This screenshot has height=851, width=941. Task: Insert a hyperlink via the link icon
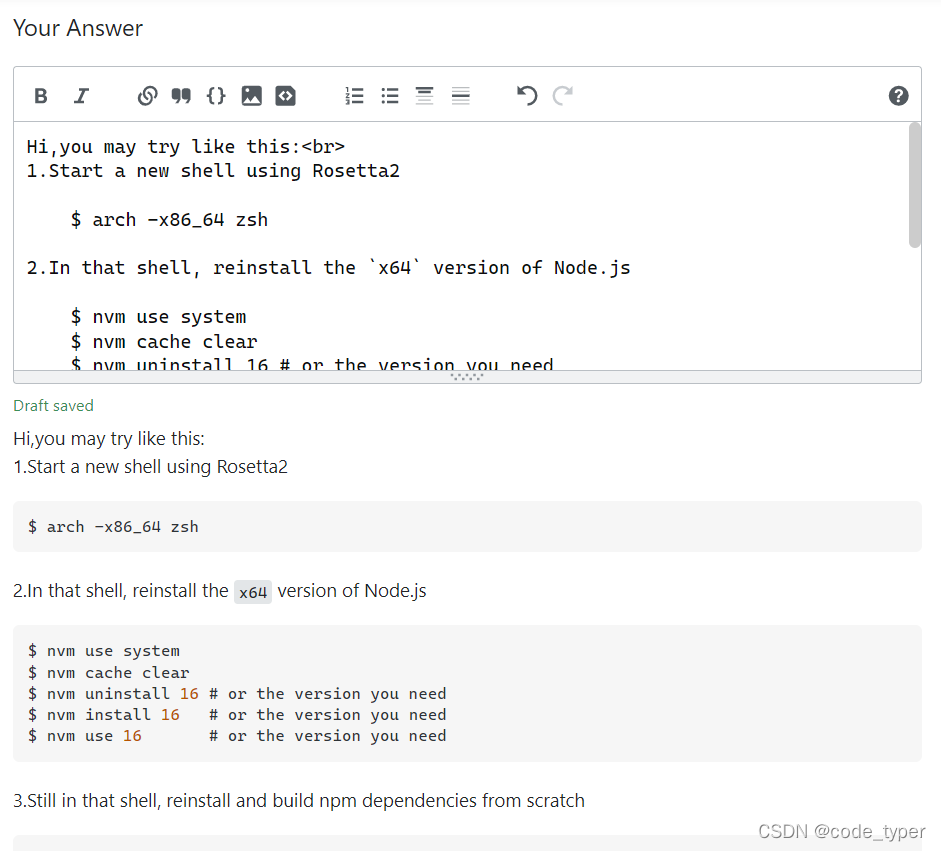coord(147,96)
